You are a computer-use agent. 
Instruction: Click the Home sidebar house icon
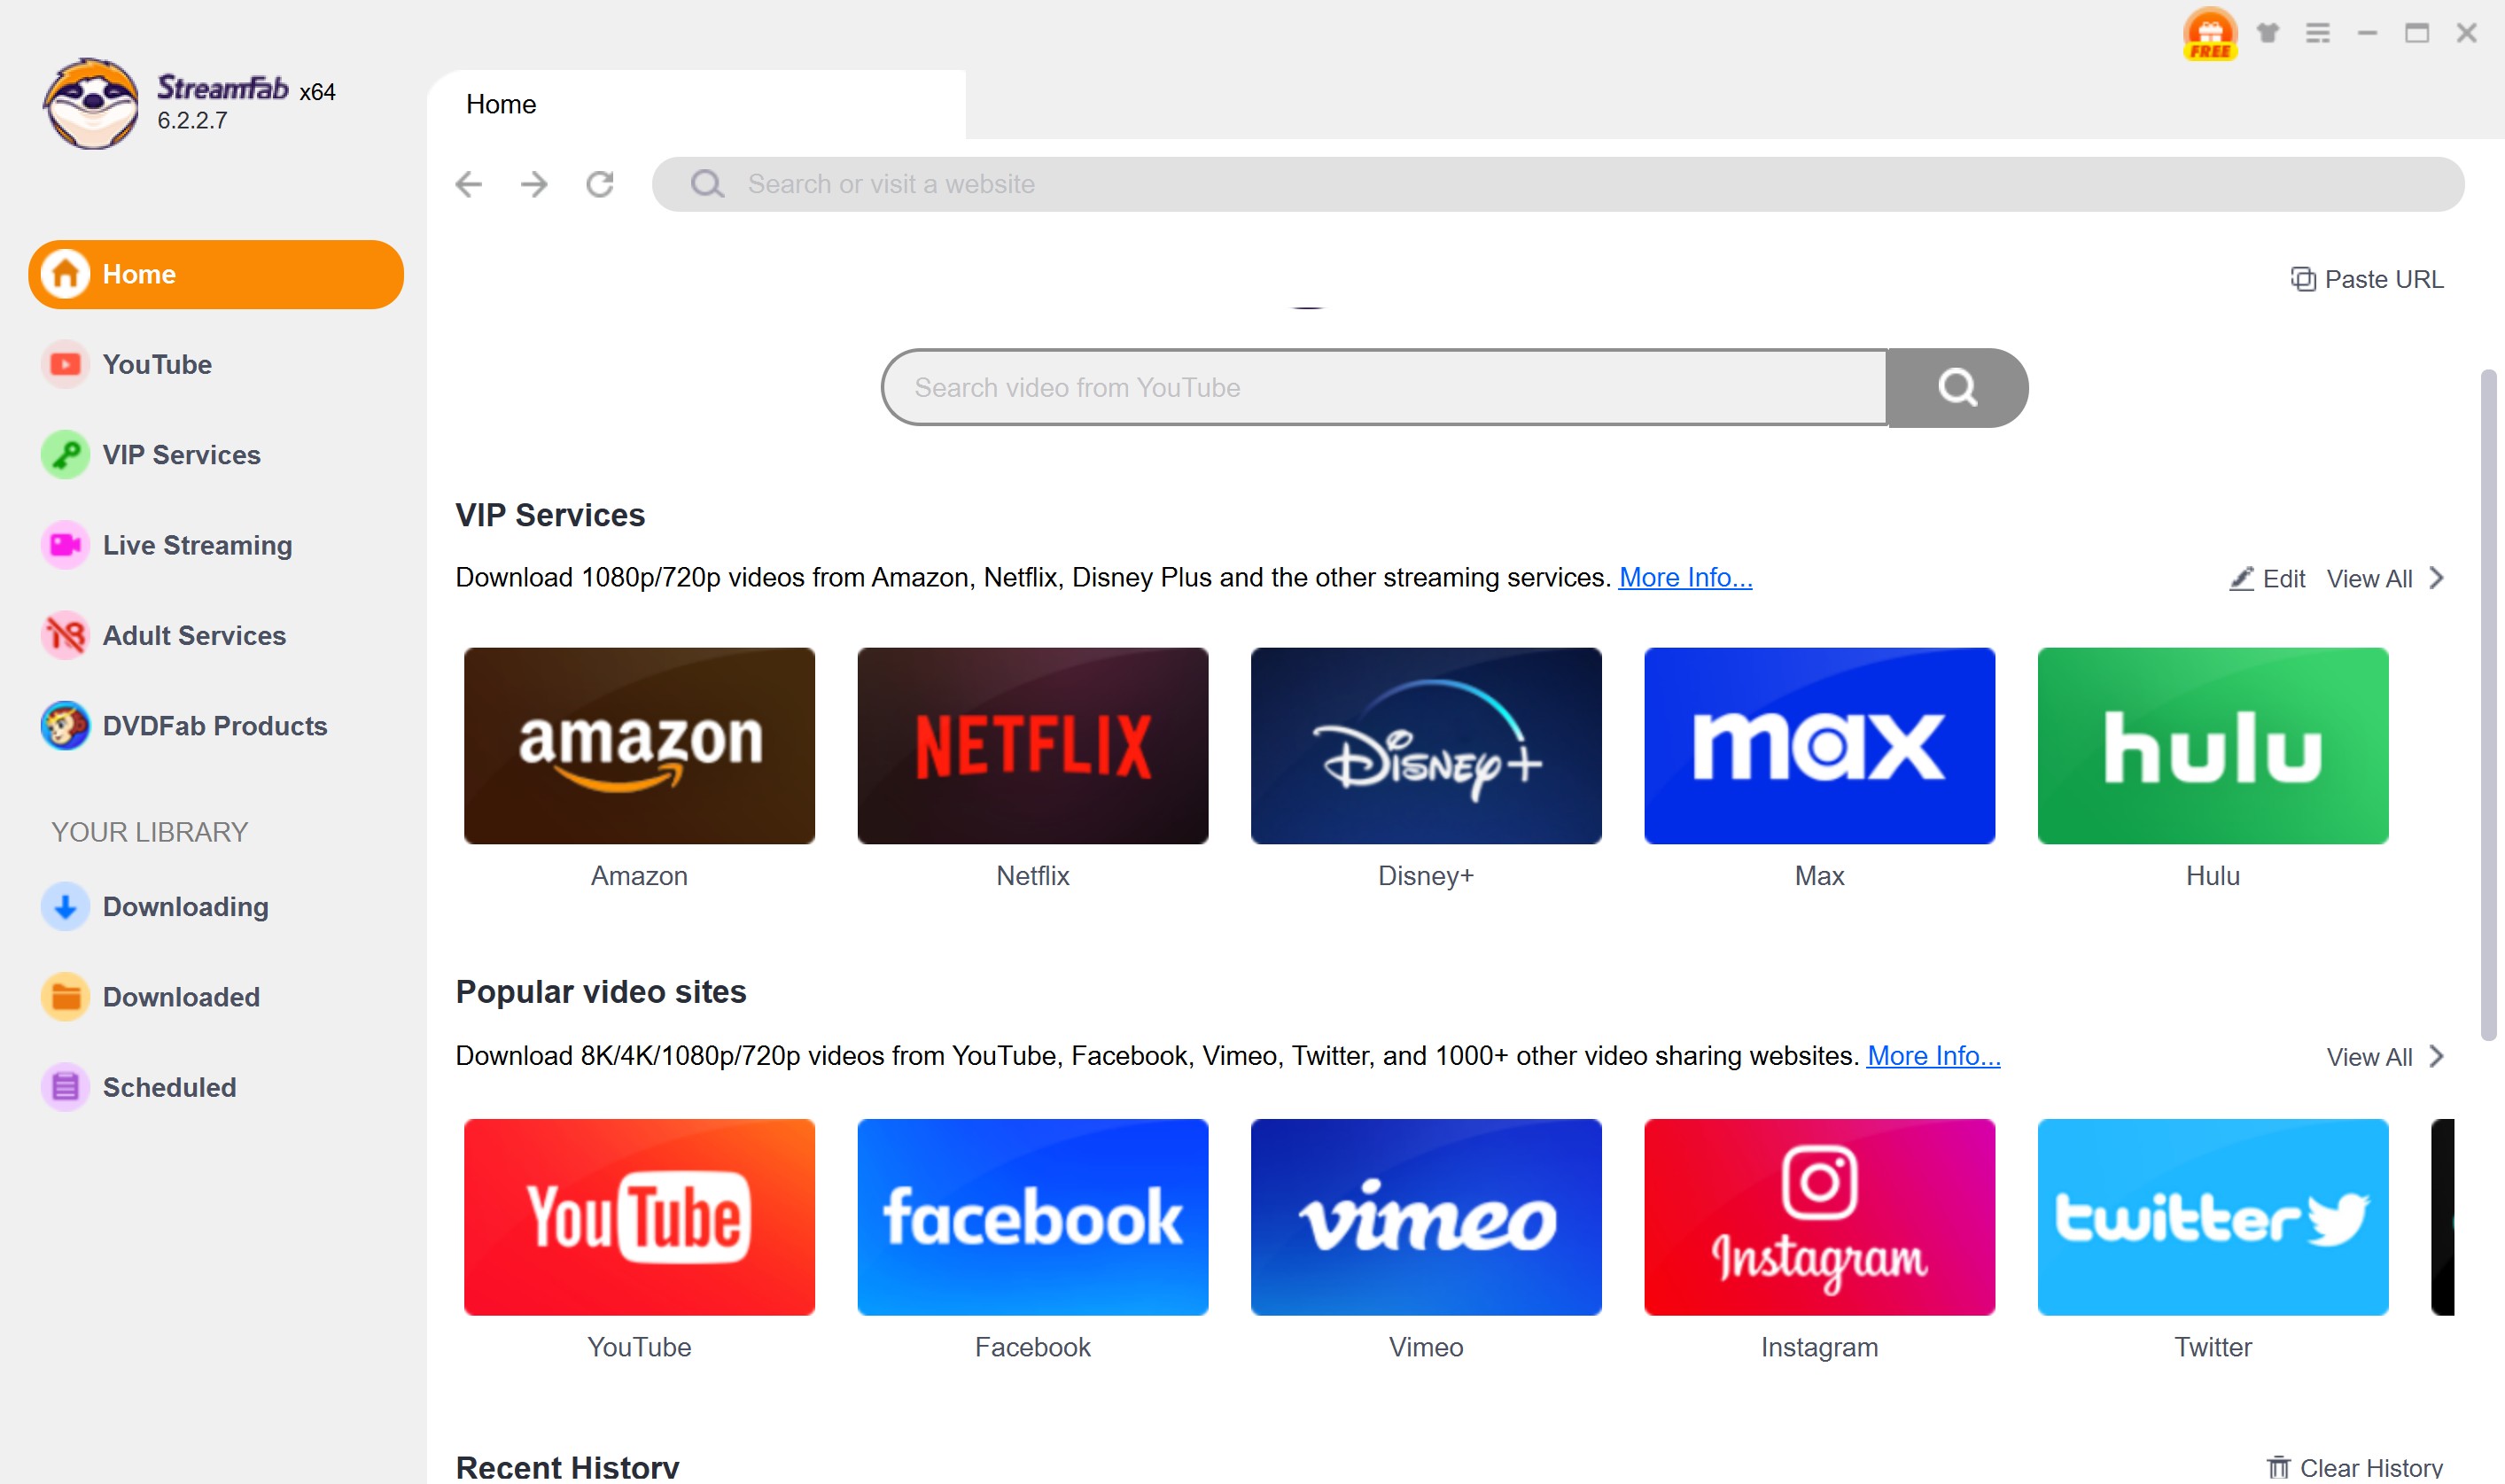pyautogui.click(x=65, y=274)
